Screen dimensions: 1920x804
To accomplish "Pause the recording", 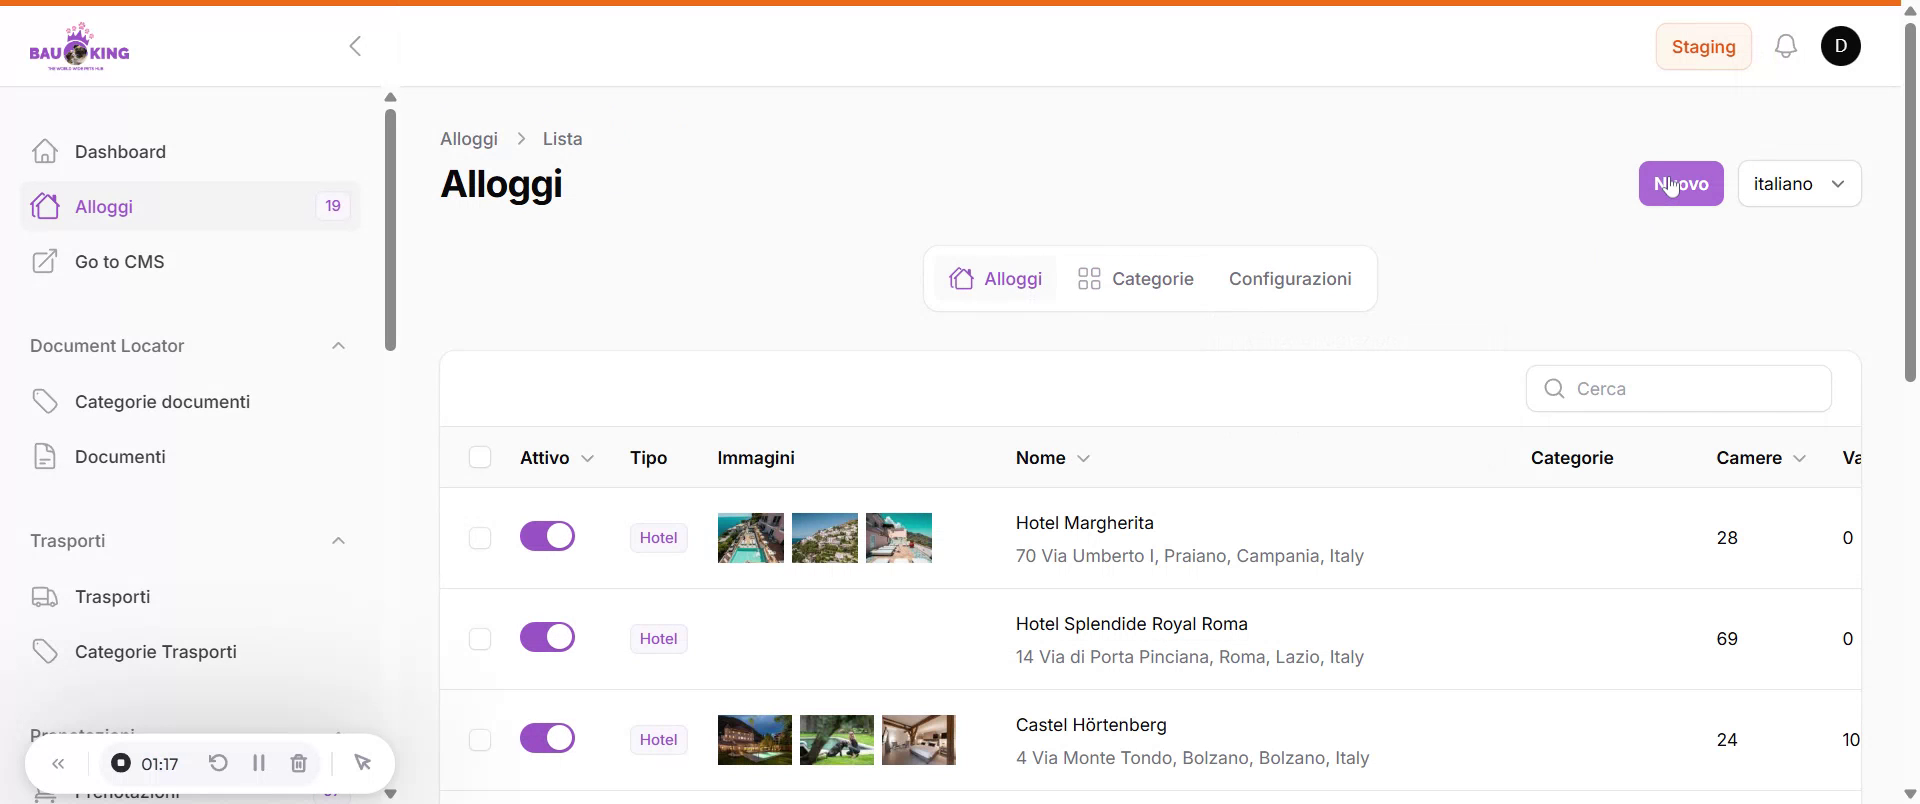I will [x=259, y=763].
